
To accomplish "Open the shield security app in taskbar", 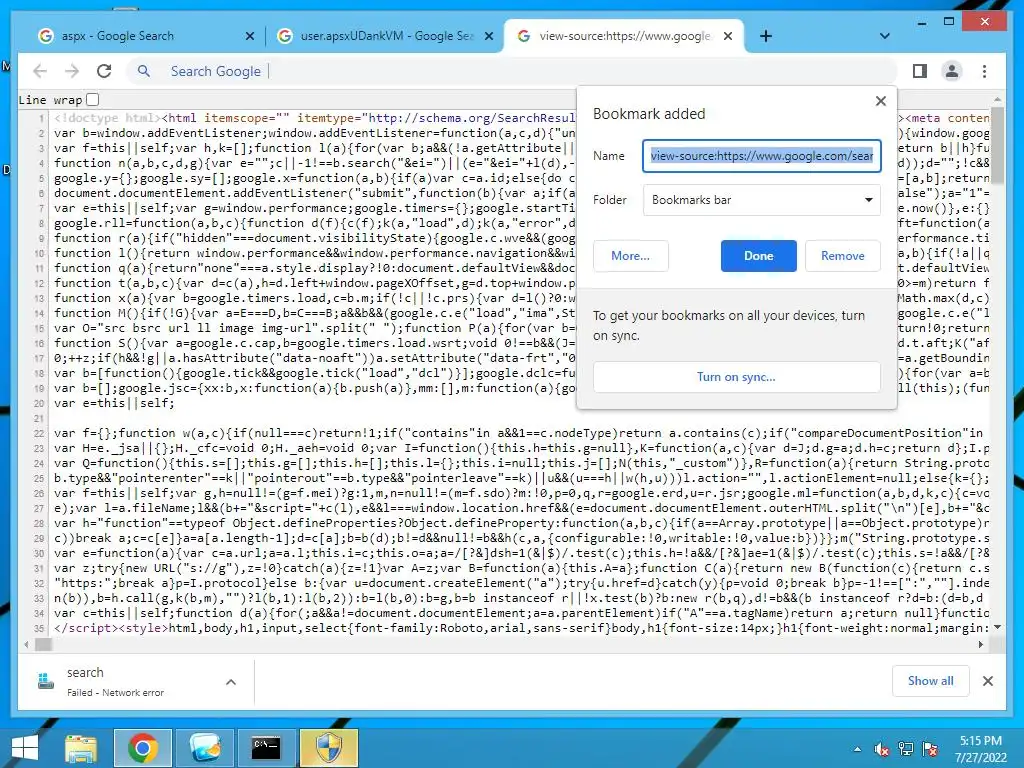I will pyautogui.click(x=328, y=748).
